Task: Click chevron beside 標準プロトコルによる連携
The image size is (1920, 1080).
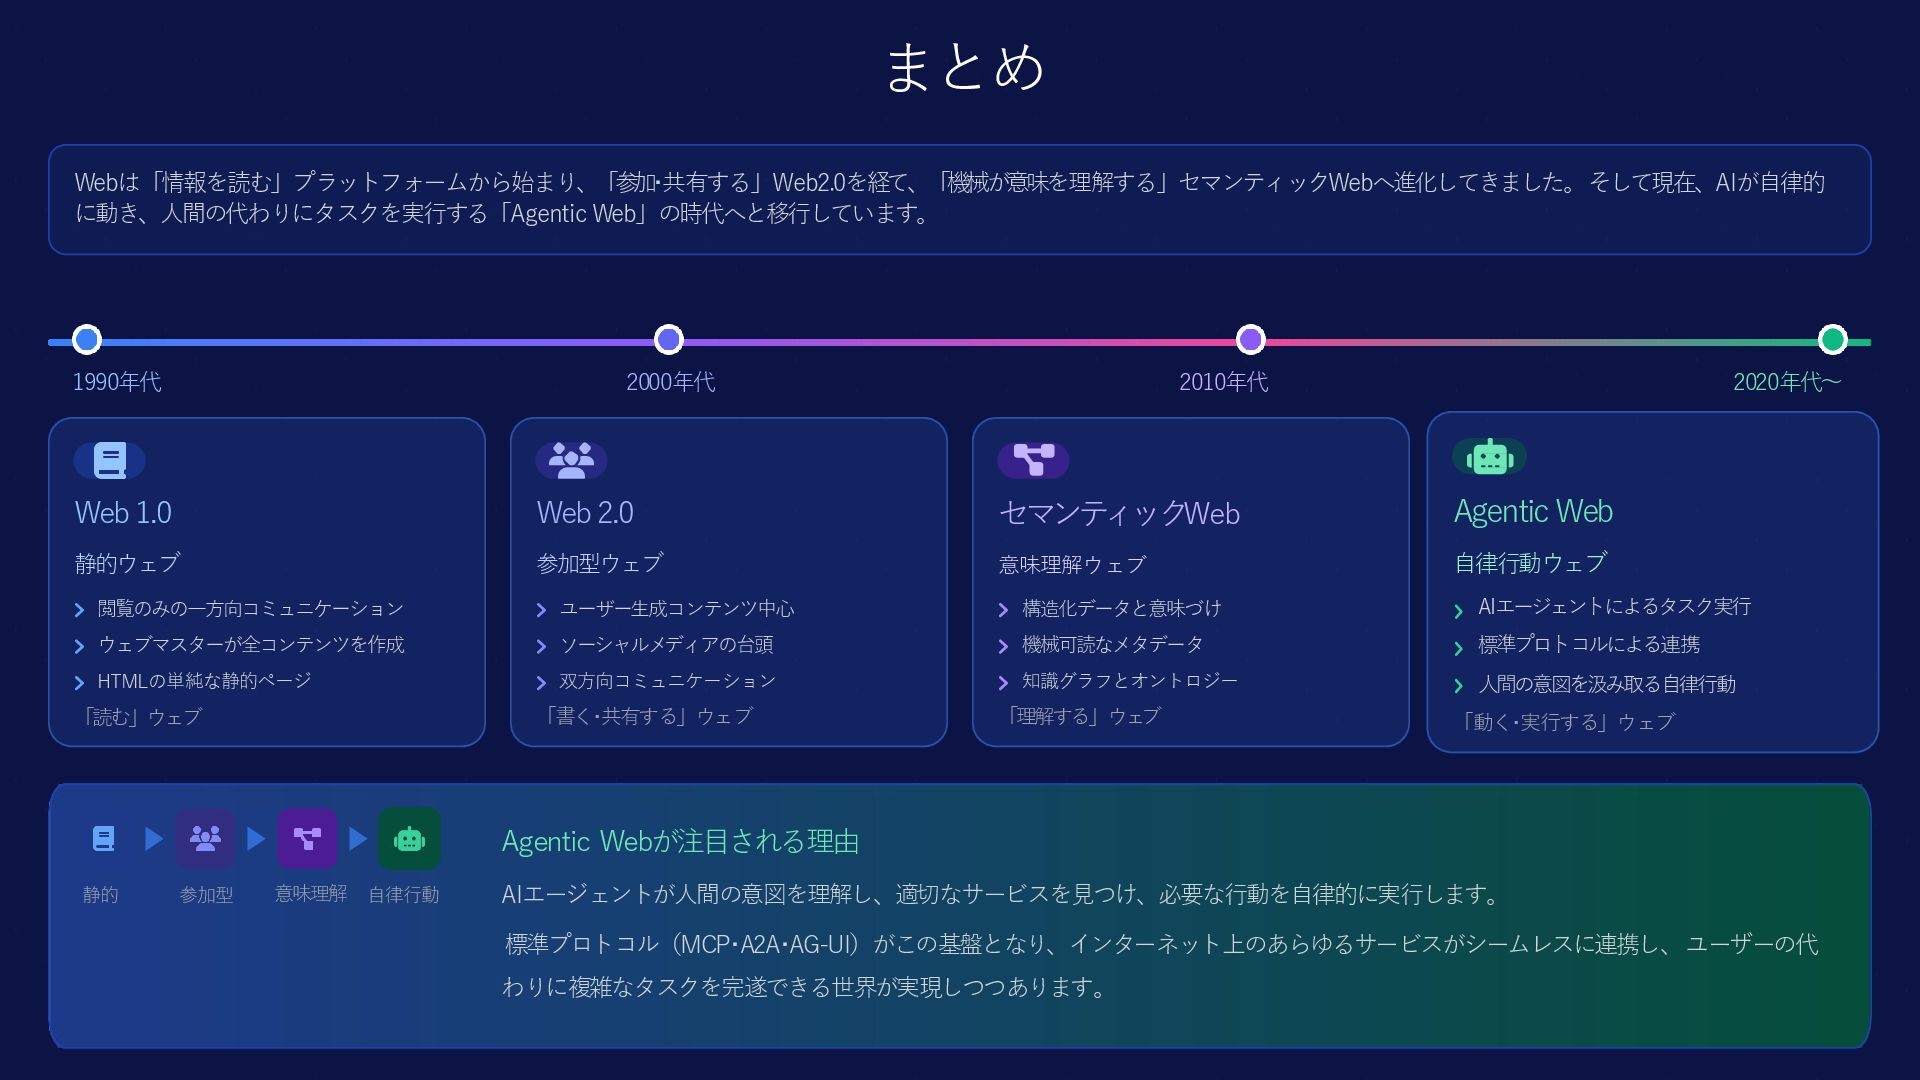Action: point(1458,648)
